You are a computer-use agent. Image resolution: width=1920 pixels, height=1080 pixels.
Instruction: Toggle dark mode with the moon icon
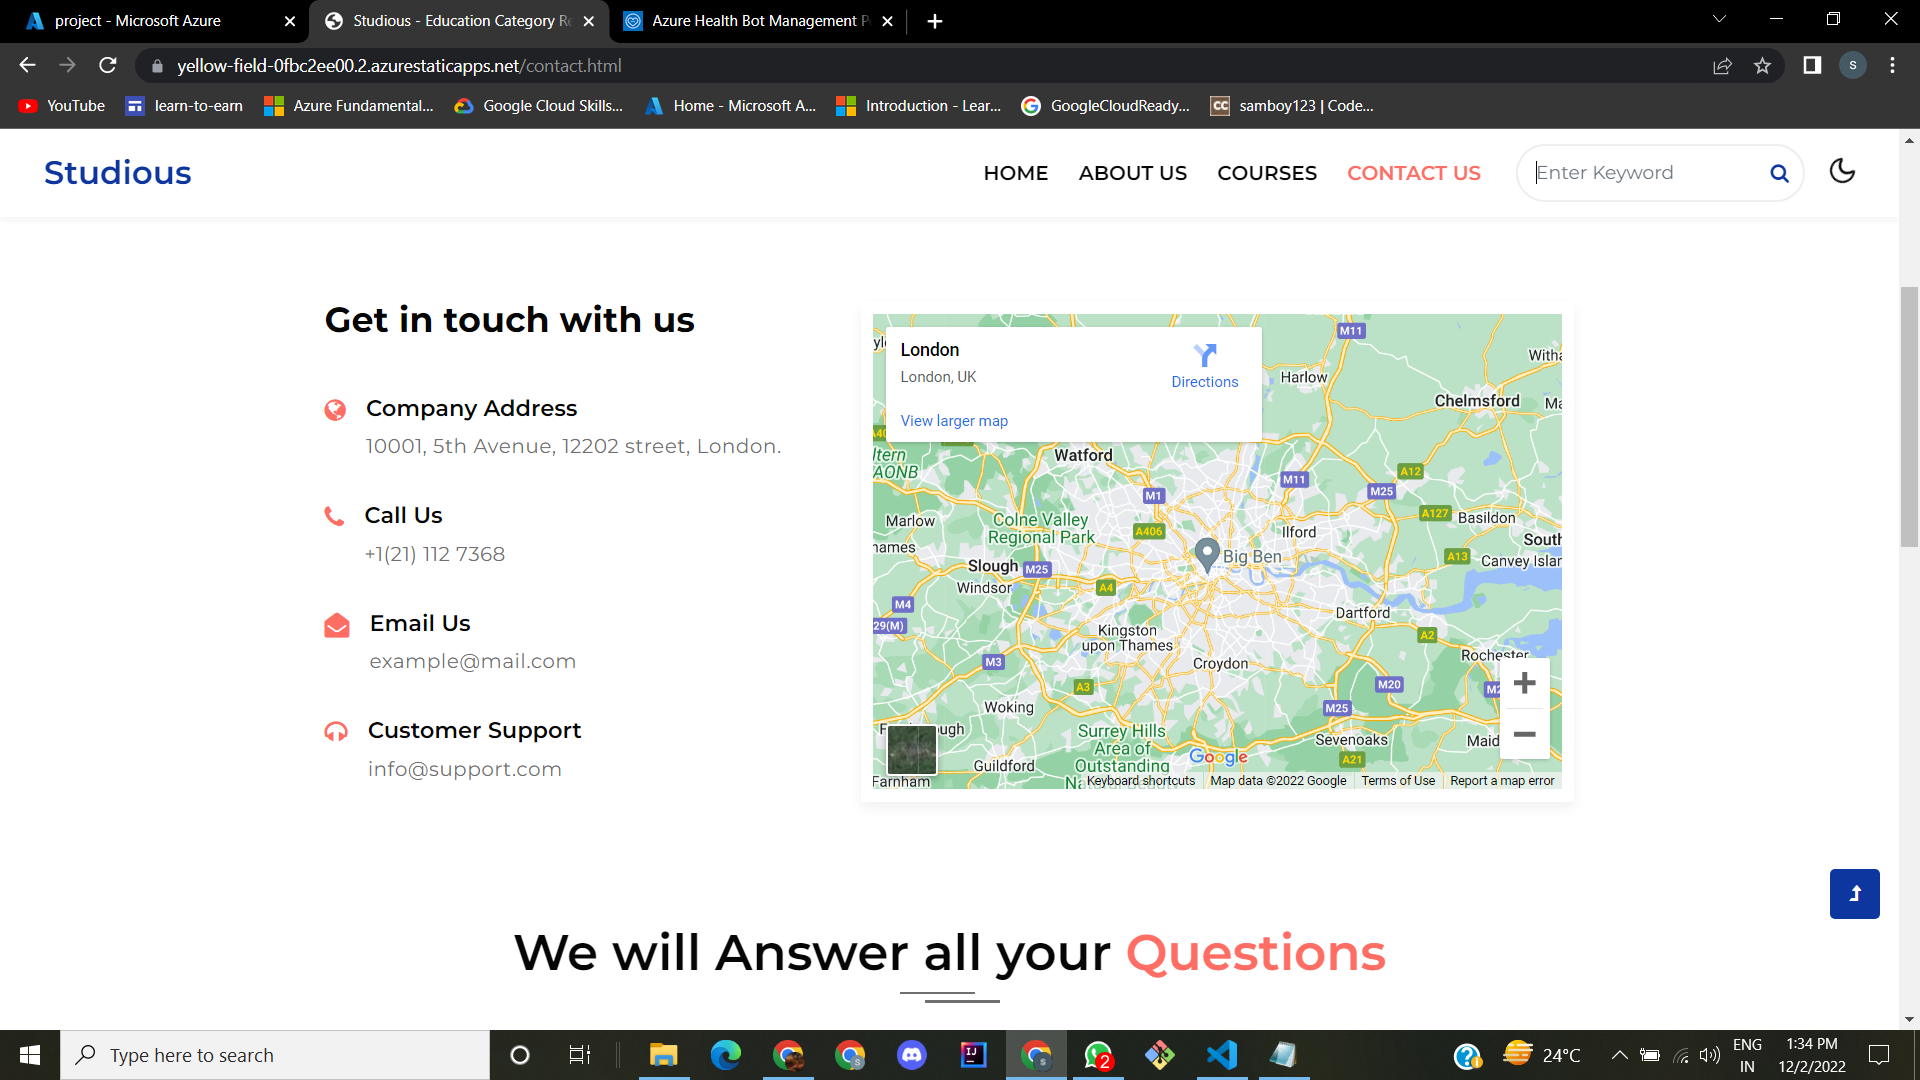point(1843,171)
